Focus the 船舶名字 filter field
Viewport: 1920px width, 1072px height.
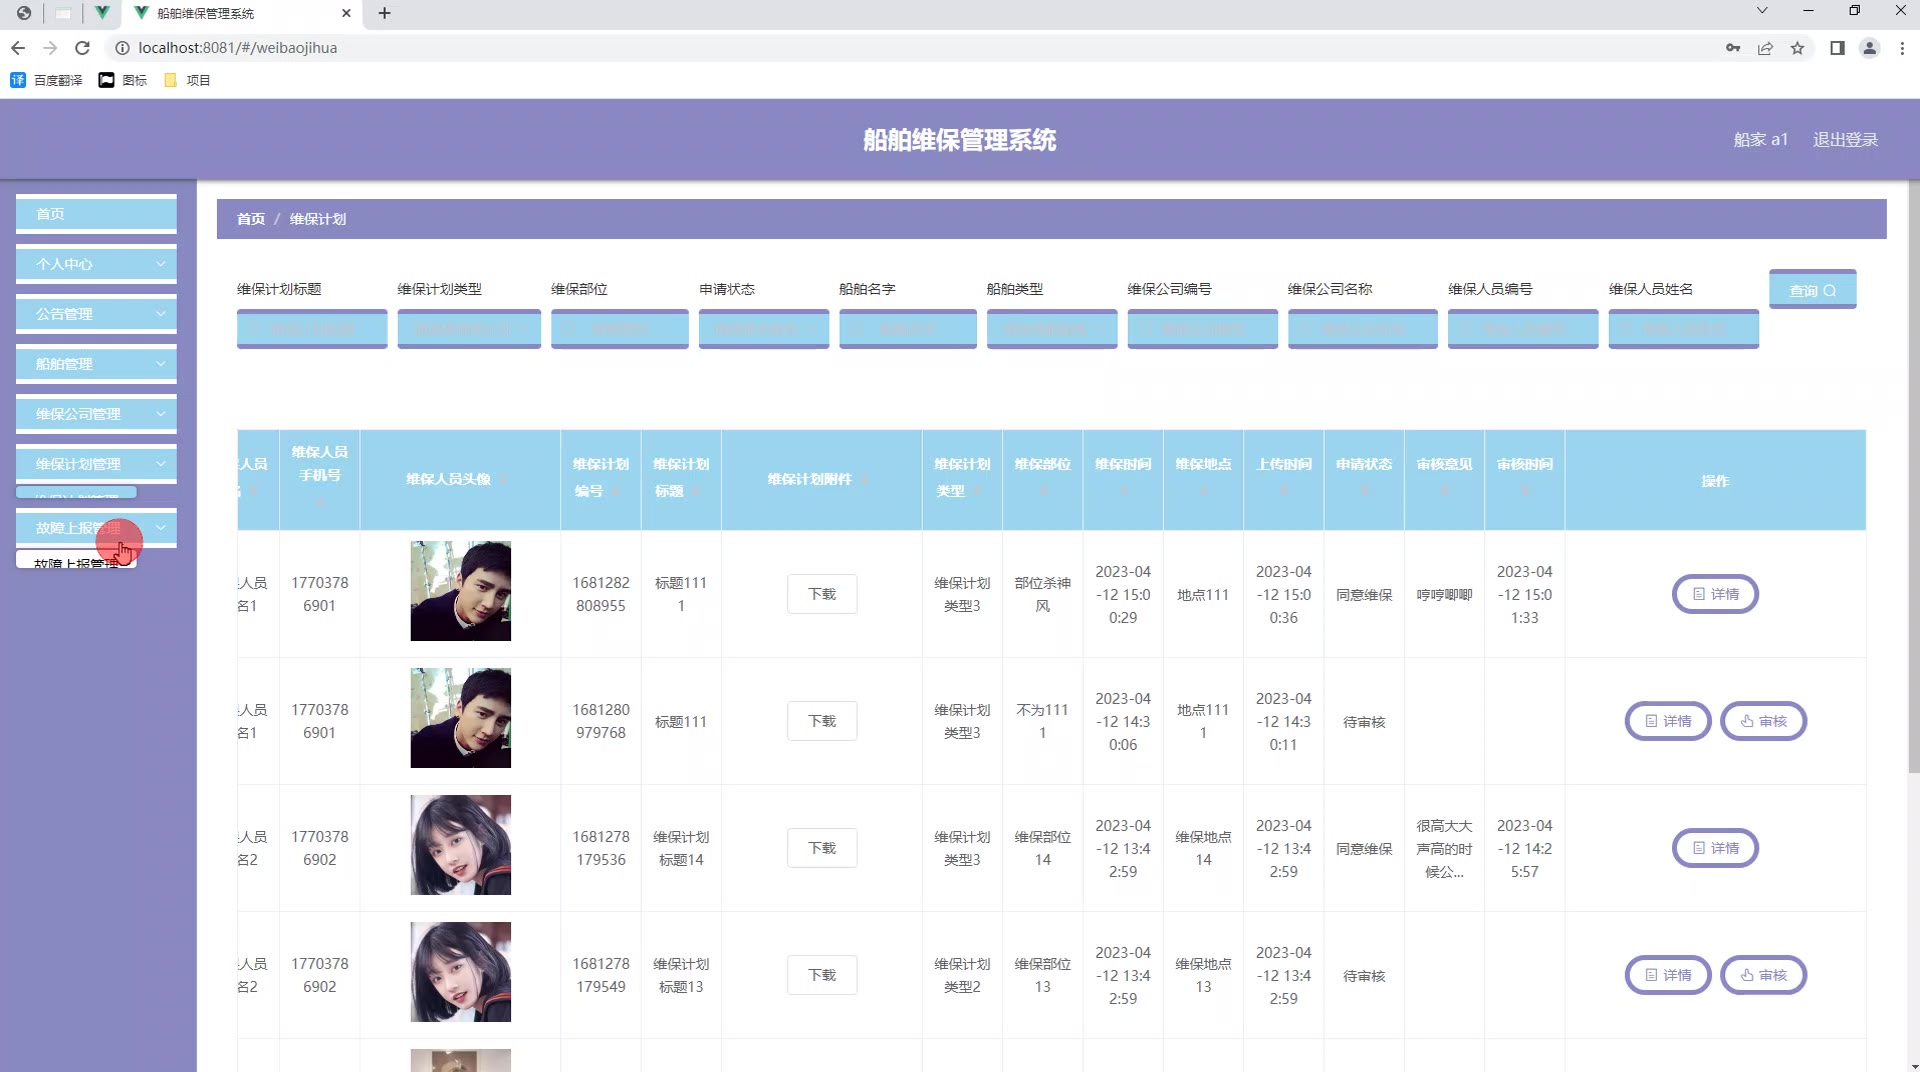pyautogui.click(x=908, y=329)
